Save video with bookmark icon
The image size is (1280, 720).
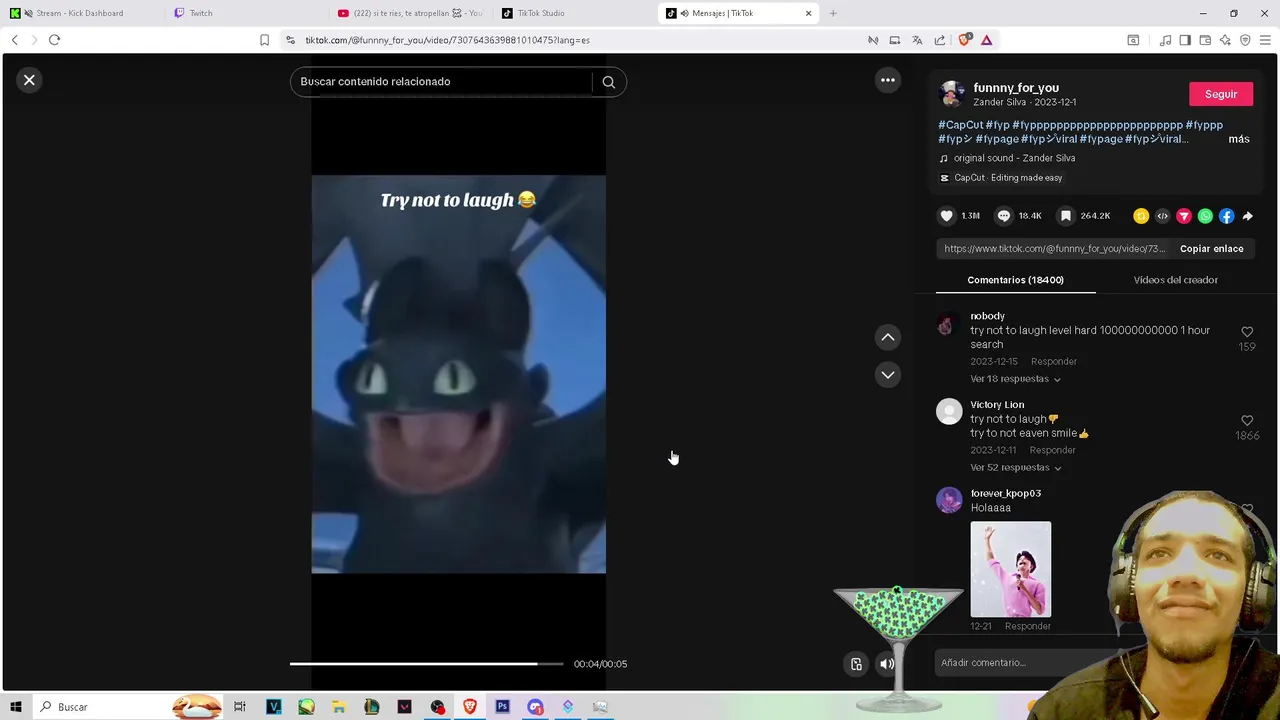click(1066, 216)
